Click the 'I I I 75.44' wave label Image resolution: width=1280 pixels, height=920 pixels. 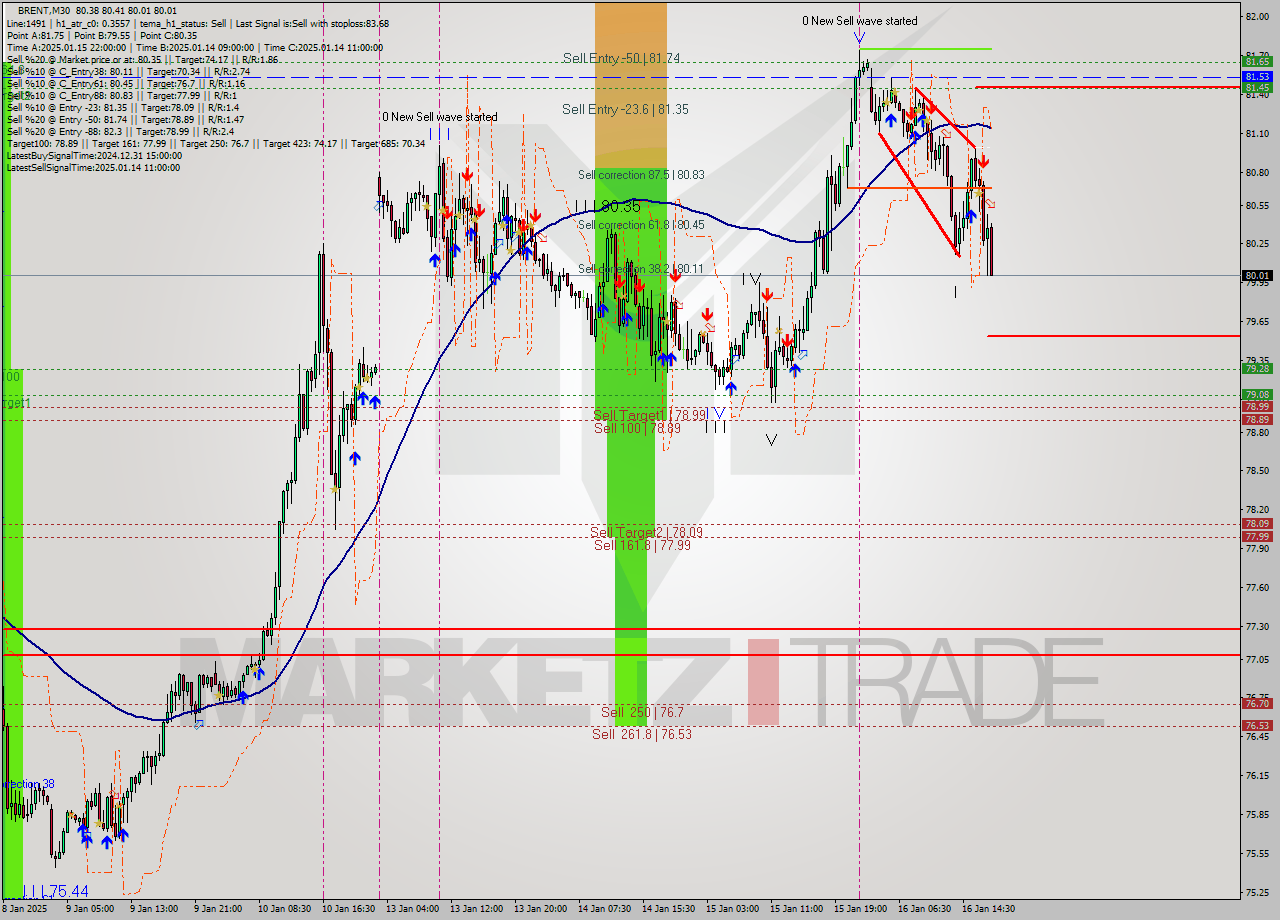(55, 891)
